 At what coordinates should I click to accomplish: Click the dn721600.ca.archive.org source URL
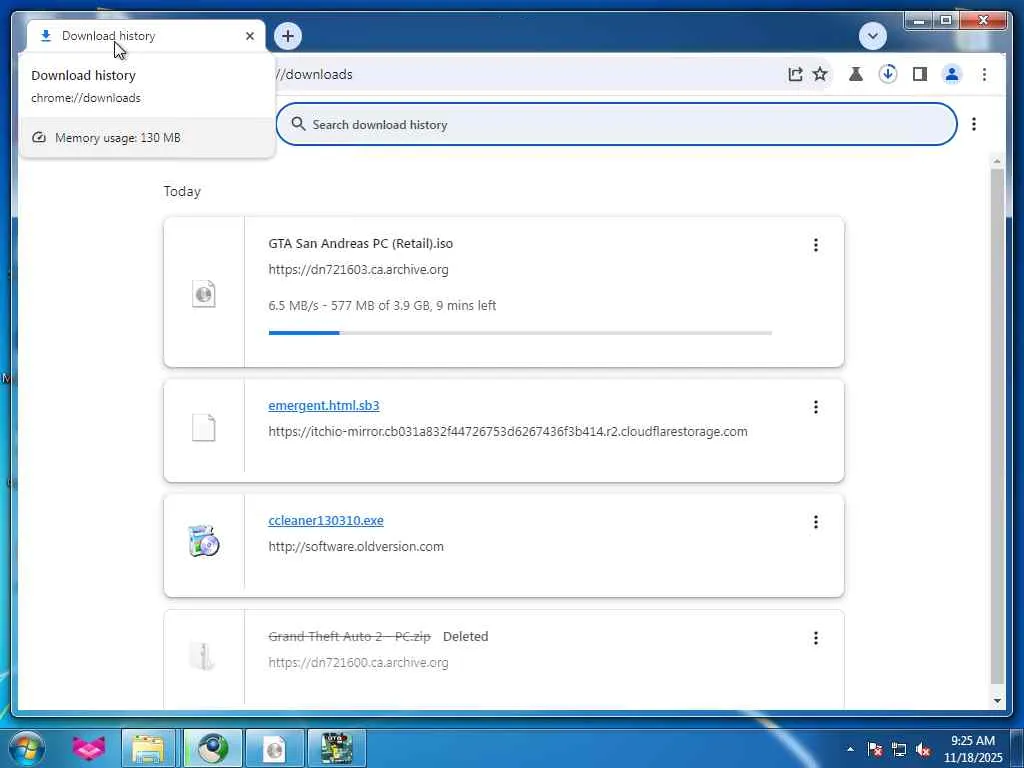359,663
